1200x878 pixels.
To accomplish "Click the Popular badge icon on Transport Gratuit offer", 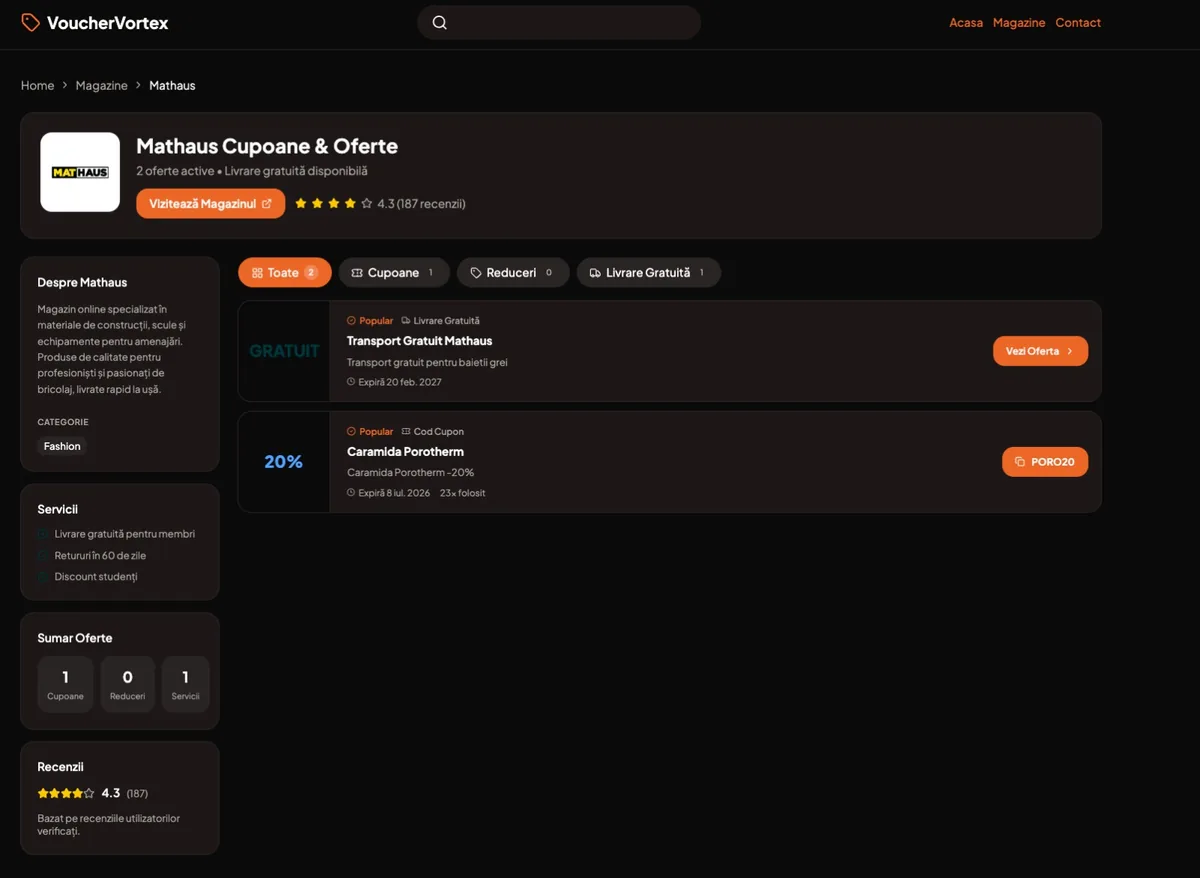I will 351,321.
